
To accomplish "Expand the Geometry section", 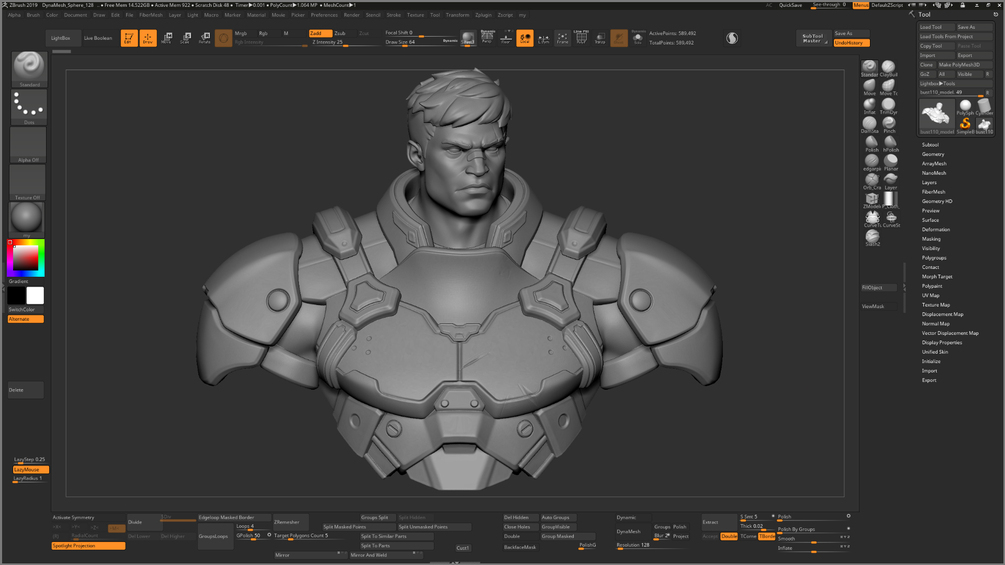I will [x=933, y=154].
